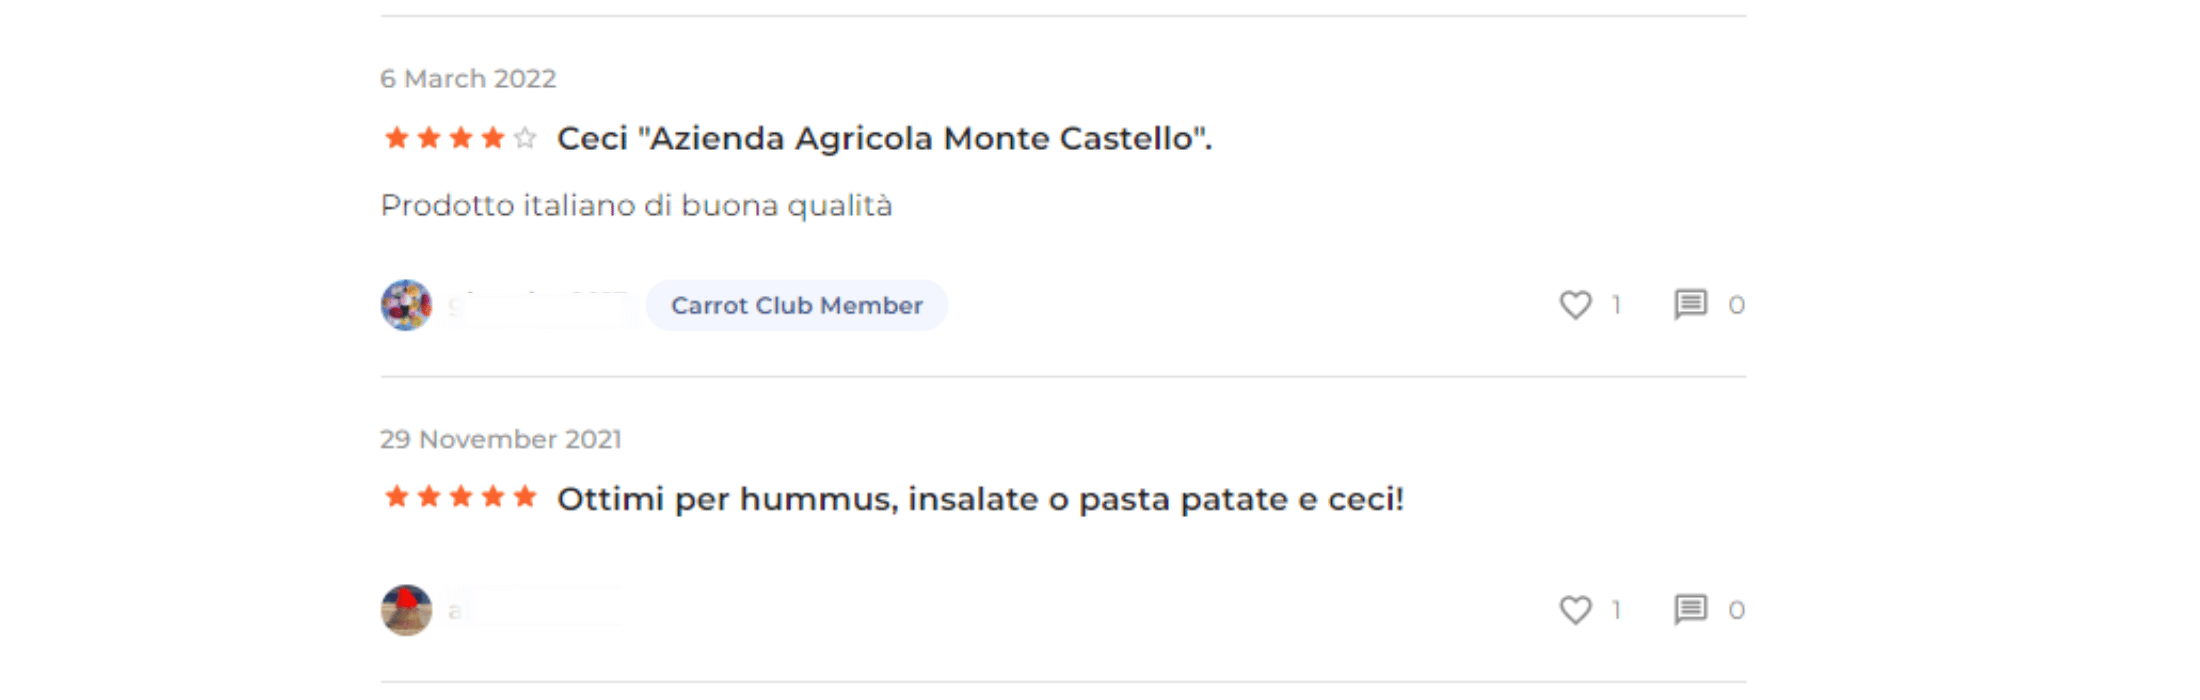
Task: Open the review titled "Ottimi per hummus, insalate"
Action: (980, 499)
